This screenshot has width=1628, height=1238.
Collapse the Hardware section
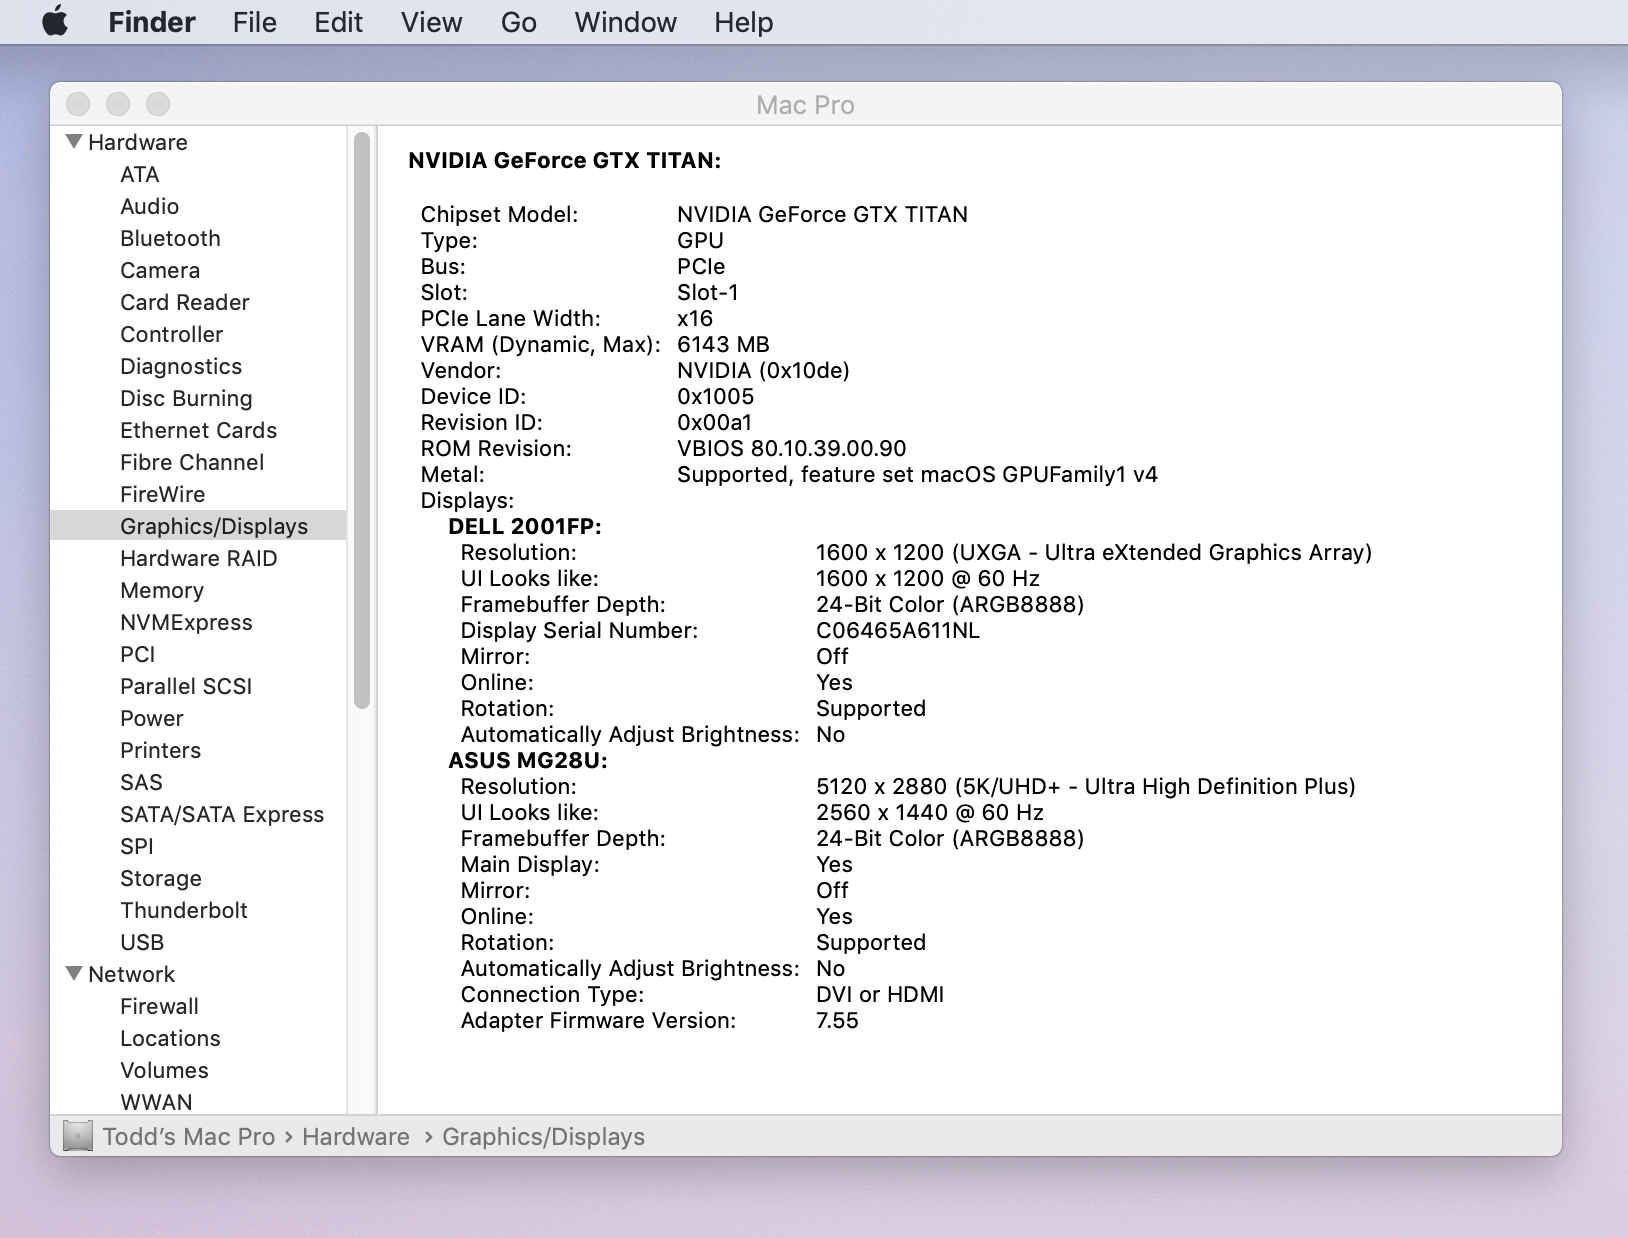(x=74, y=142)
